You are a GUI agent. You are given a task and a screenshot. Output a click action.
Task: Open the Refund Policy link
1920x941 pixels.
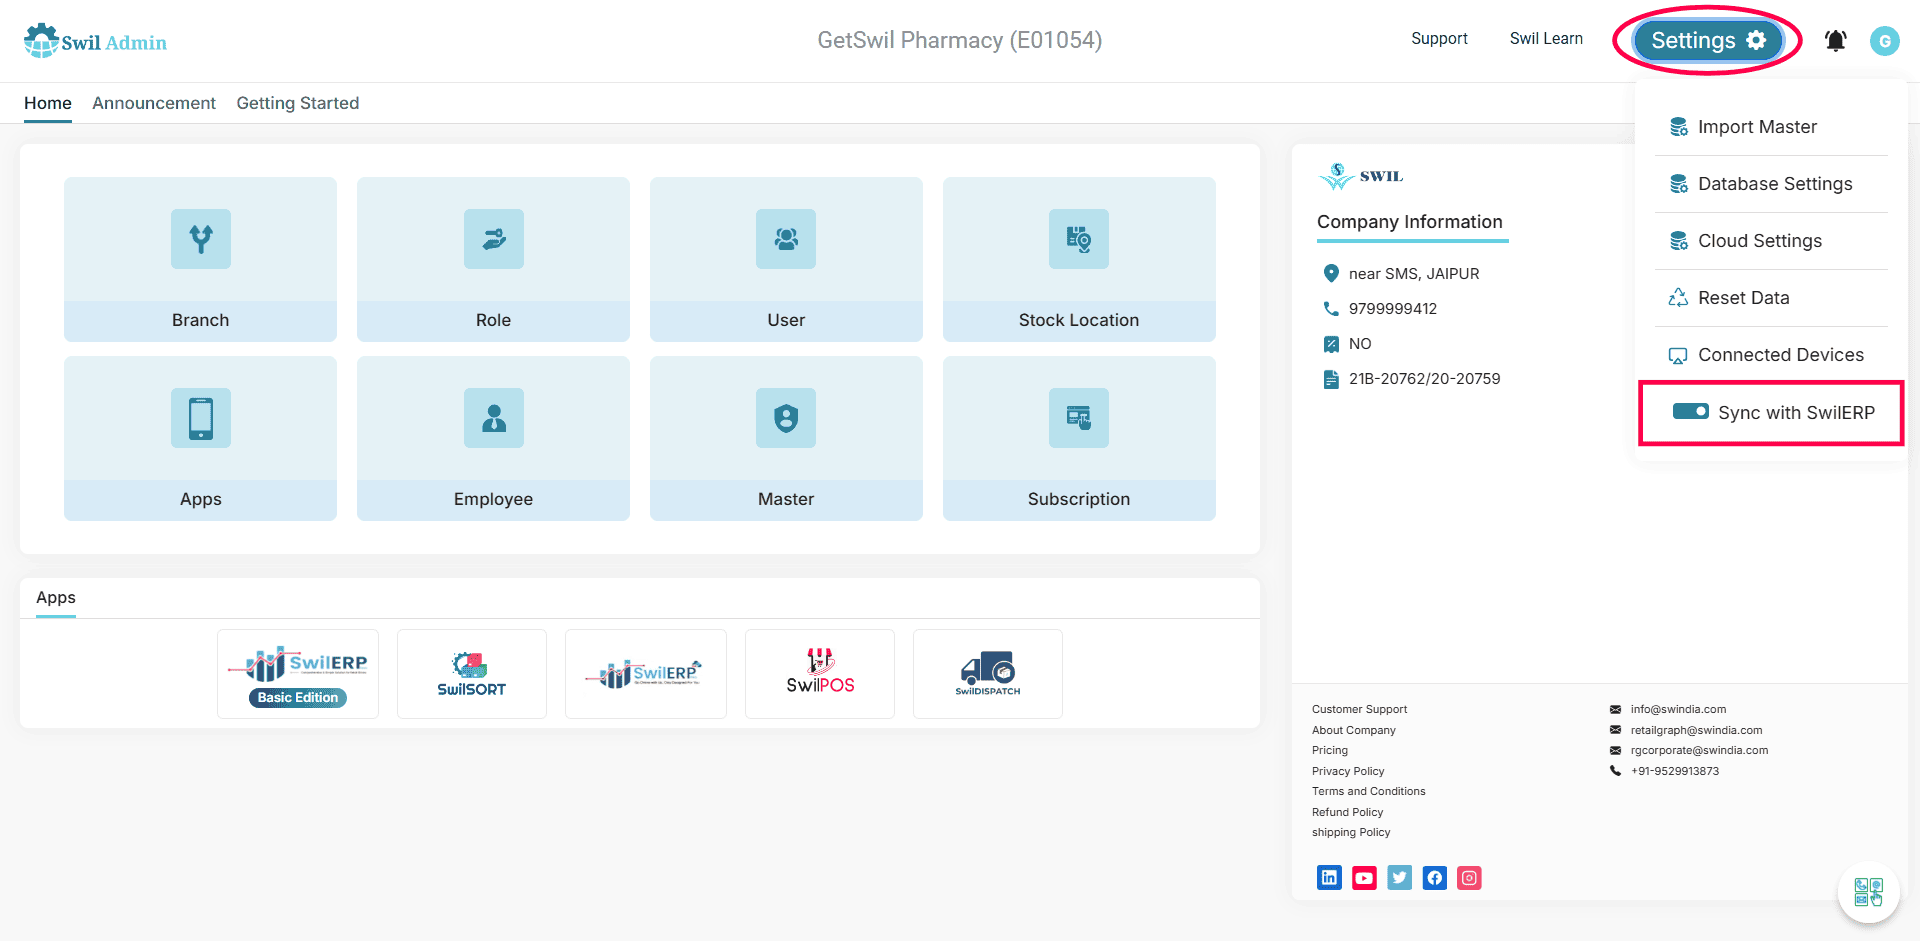[1347, 812]
